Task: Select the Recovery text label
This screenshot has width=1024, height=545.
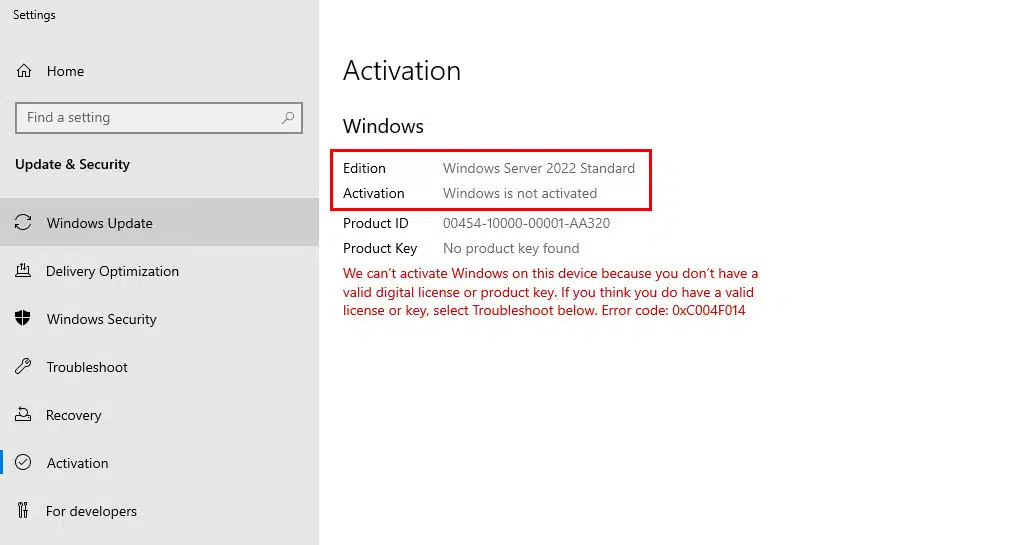Action: click(x=74, y=415)
